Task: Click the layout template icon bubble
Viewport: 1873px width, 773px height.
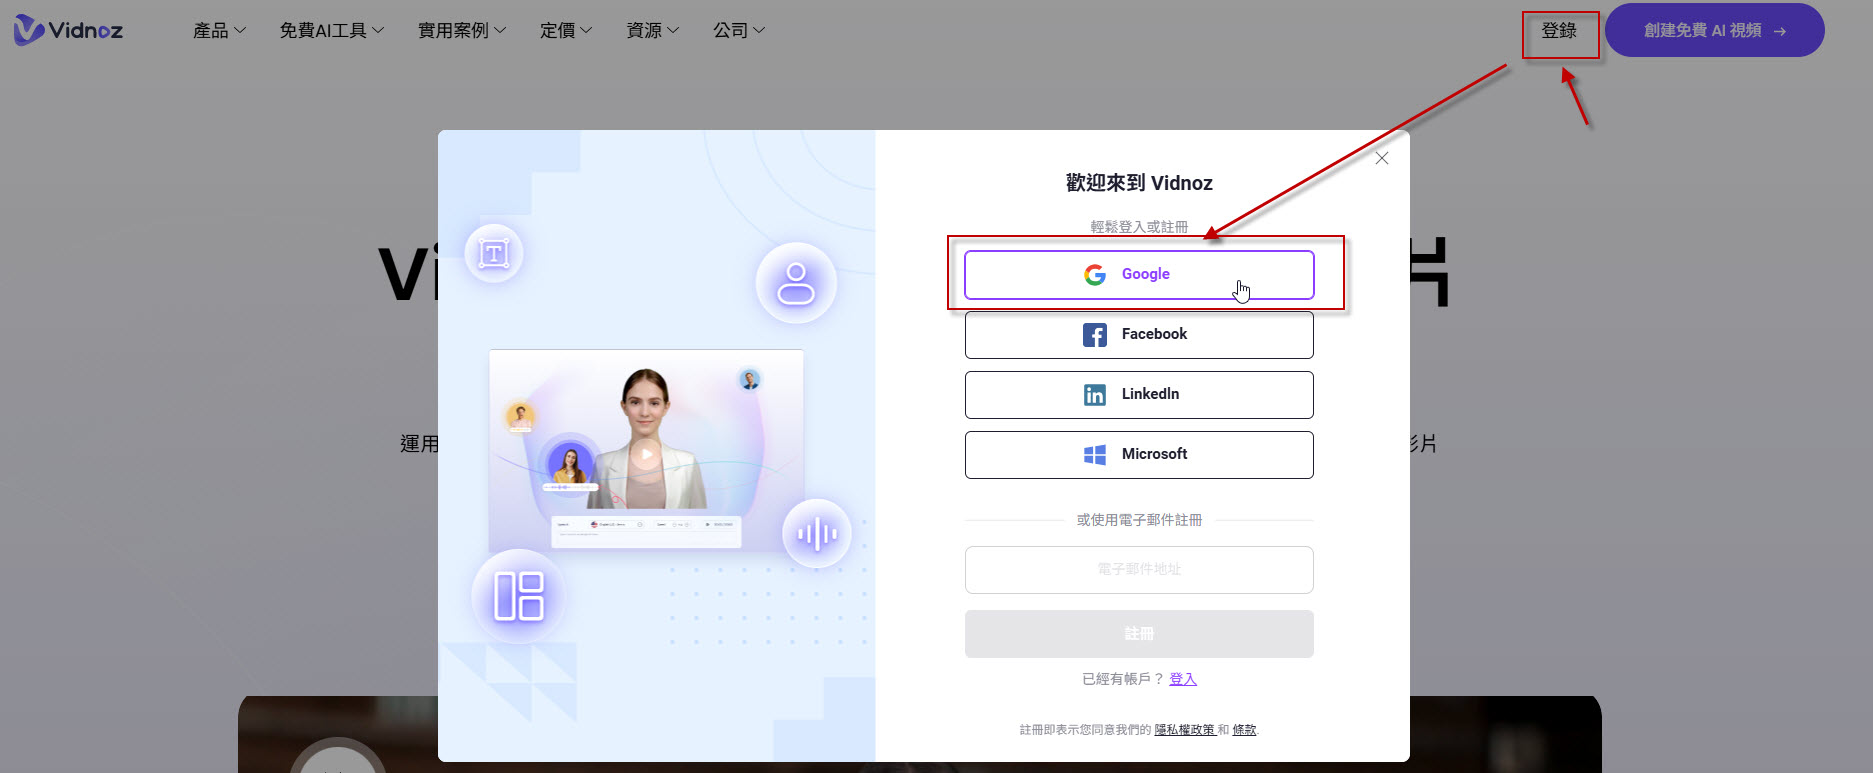Action: (x=519, y=596)
